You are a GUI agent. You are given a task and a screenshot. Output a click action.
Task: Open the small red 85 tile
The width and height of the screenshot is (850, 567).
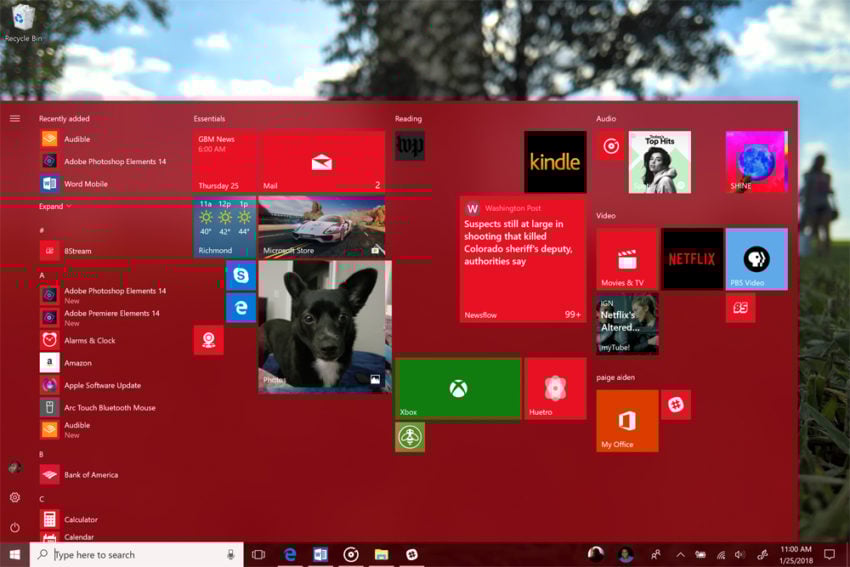(740, 308)
